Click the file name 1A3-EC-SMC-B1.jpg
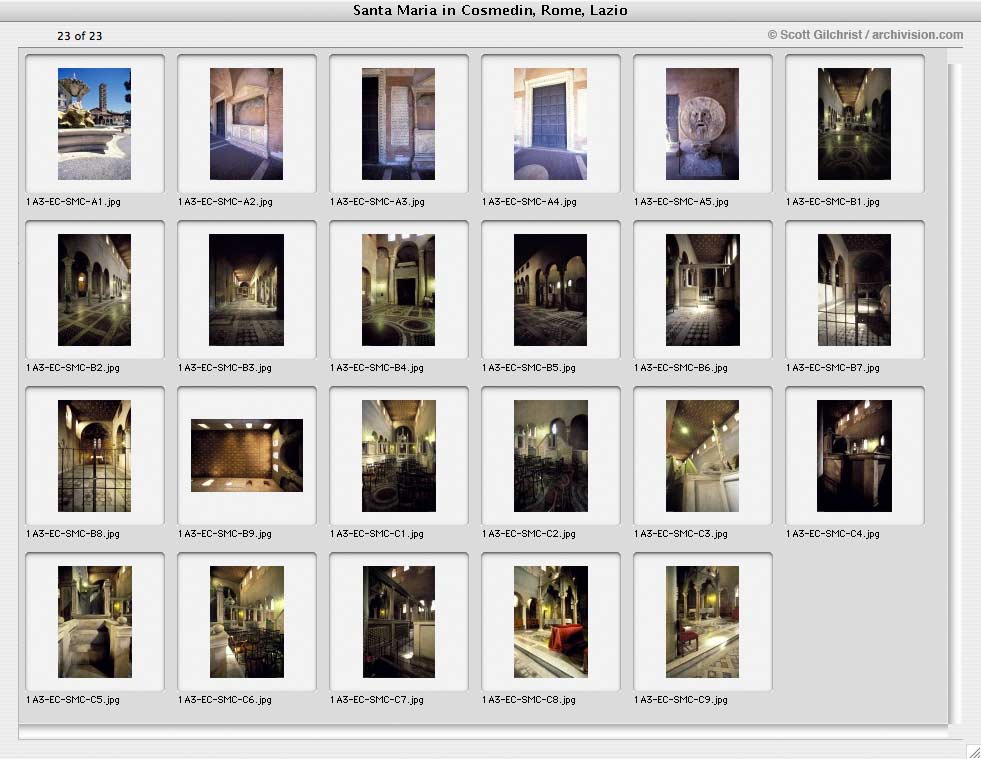981x759 pixels. (x=833, y=201)
